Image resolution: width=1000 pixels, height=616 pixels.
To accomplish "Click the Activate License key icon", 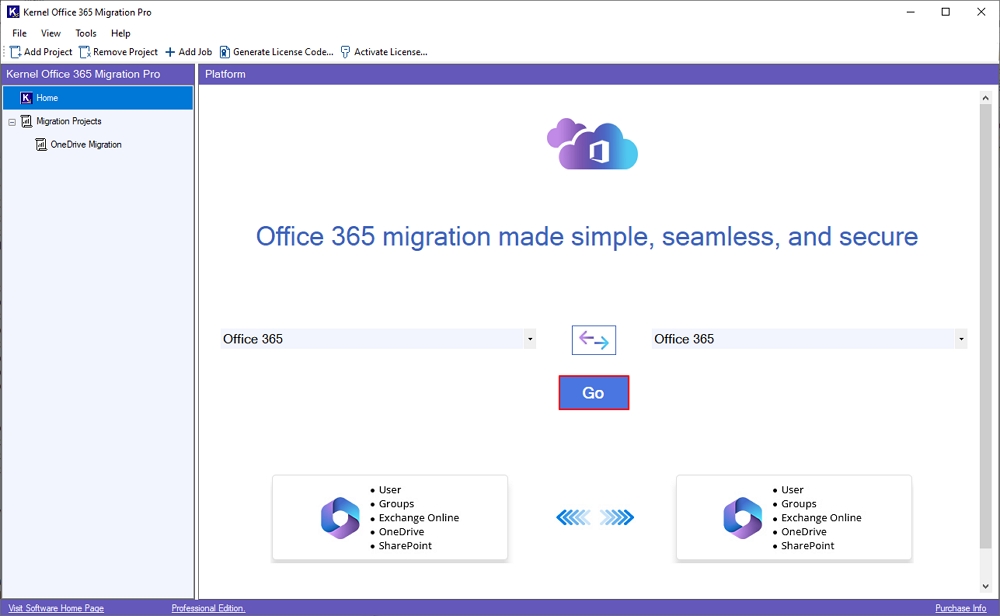I will (344, 51).
